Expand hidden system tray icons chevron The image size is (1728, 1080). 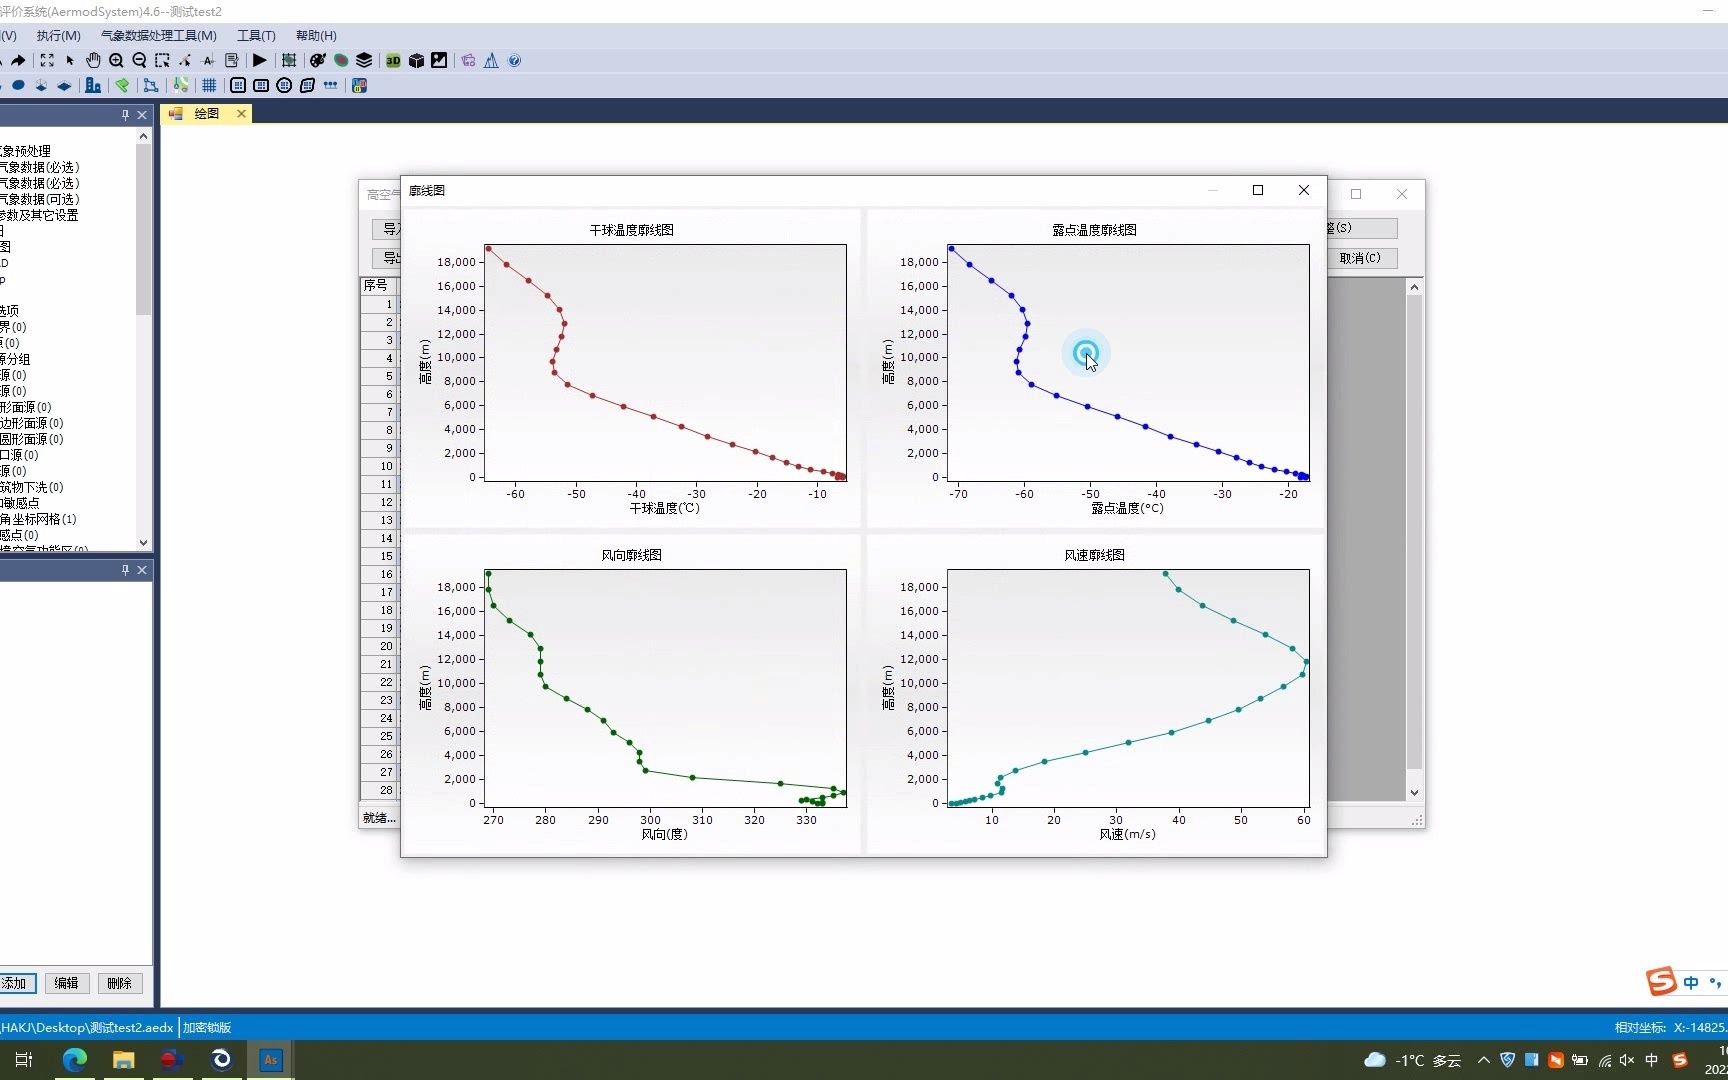(x=1483, y=1060)
